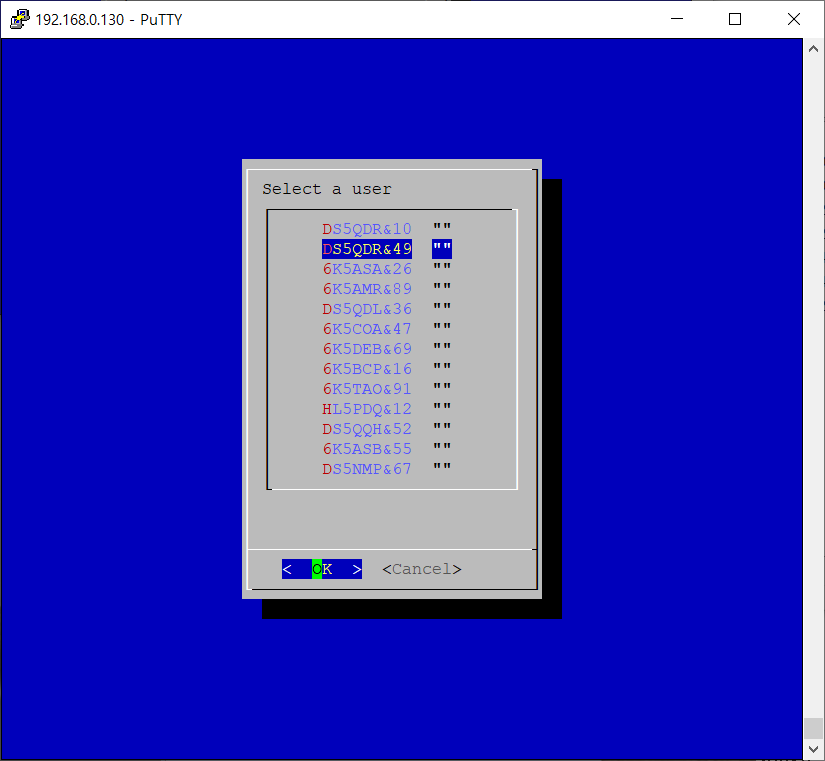Select highlighted user DS5QDR&49
825x761 pixels.
click(x=367, y=249)
